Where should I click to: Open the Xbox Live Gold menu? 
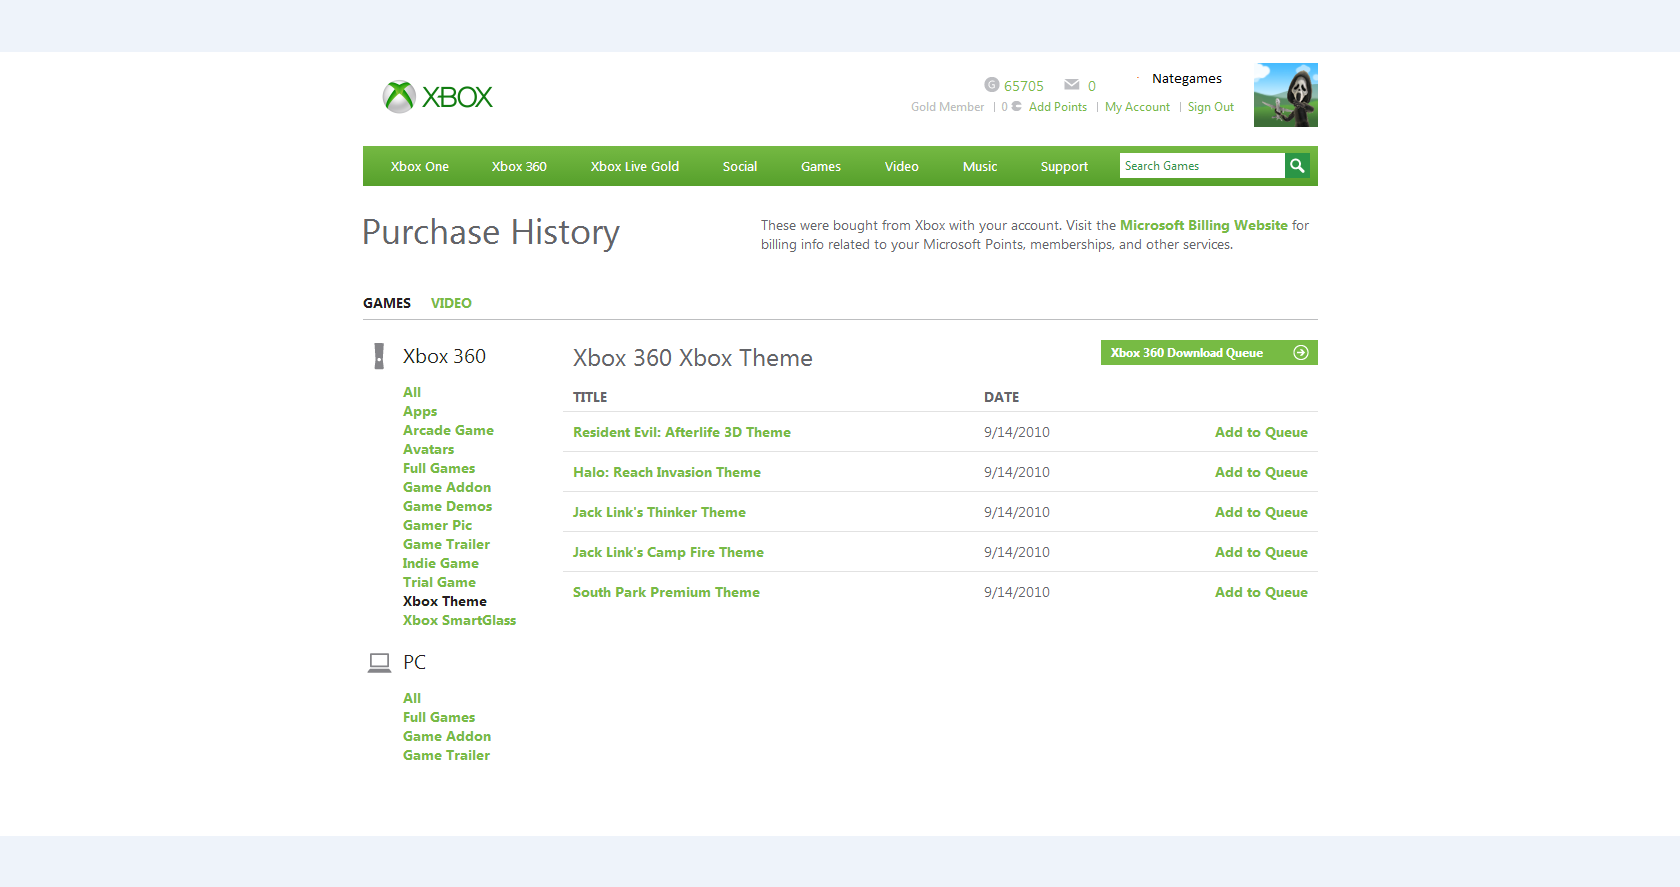click(635, 166)
